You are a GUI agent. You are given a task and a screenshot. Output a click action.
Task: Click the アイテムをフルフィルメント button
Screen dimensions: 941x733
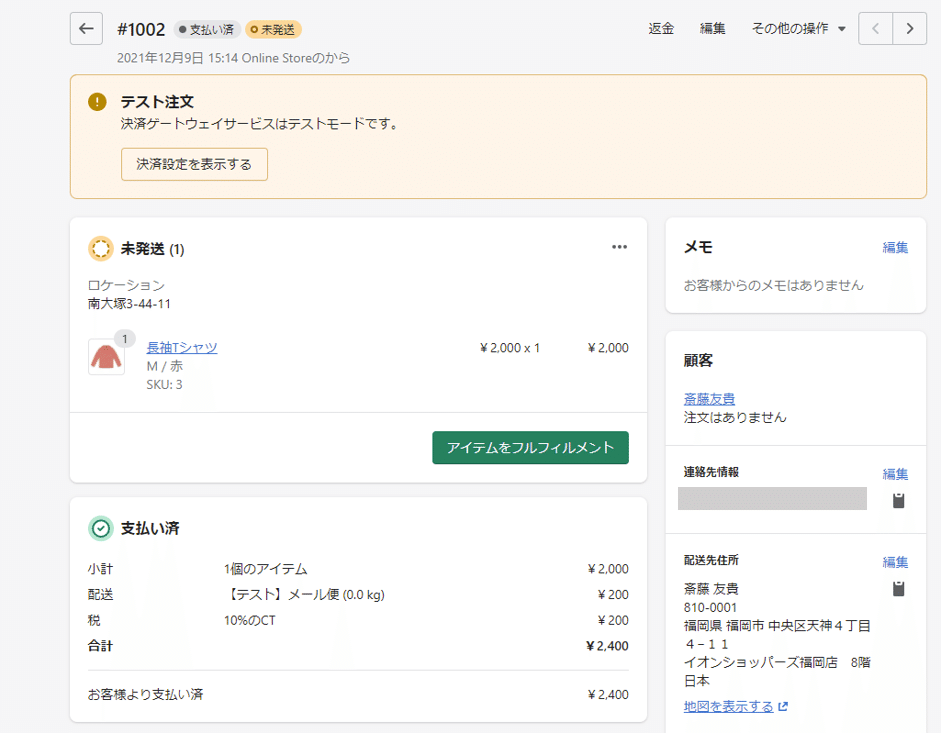click(530, 448)
